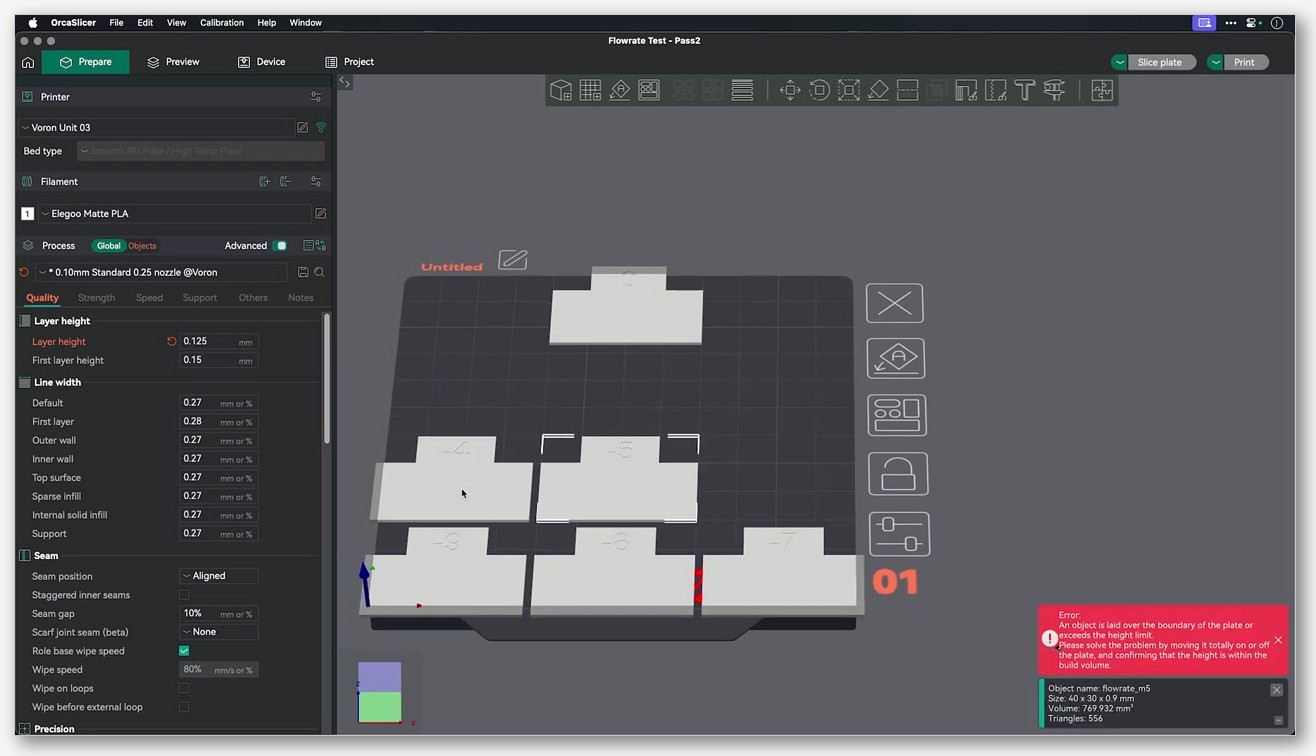Edit the Voron Unit 03 printer preset

click(302, 127)
